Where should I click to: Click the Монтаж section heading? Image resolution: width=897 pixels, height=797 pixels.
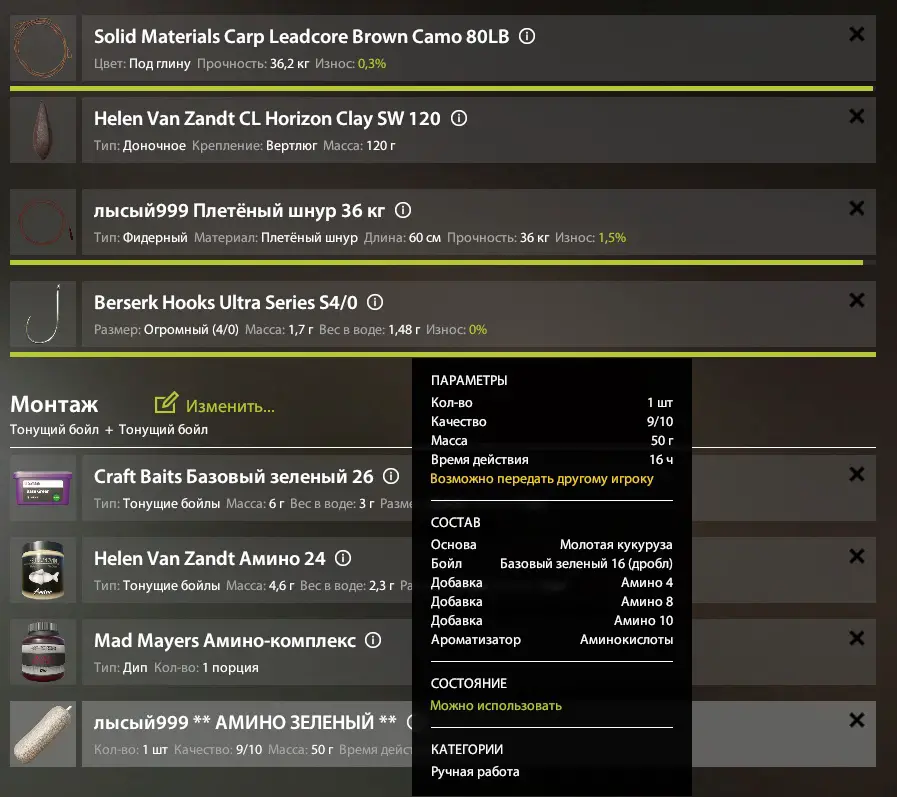pyautogui.click(x=54, y=405)
